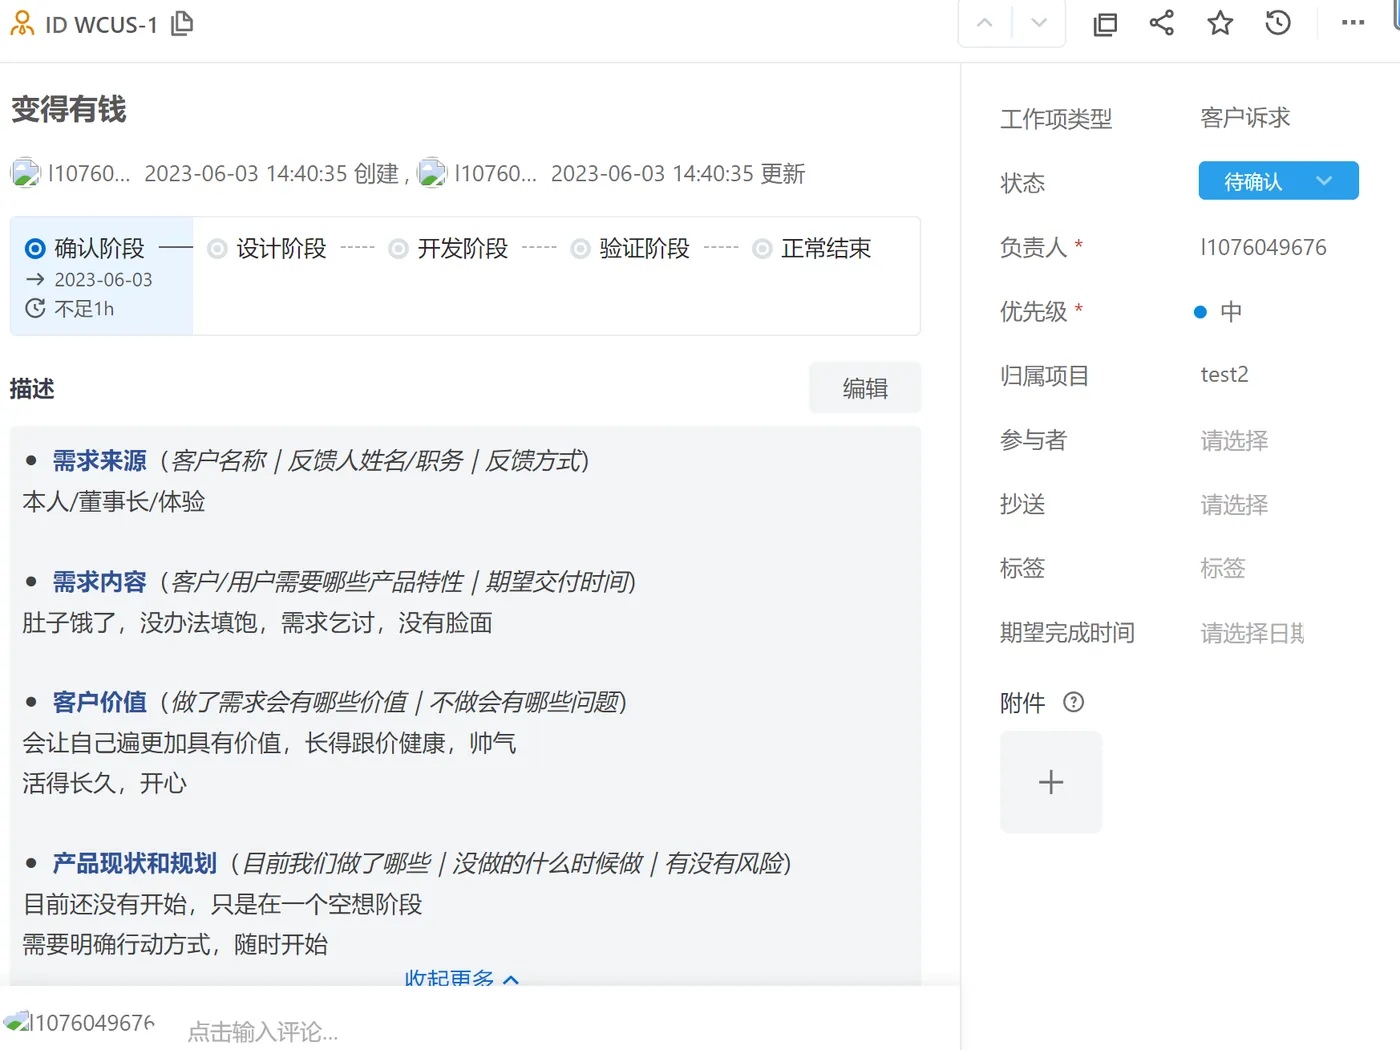Open the more options ellipsis menu
Image resolution: width=1400 pixels, height=1050 pixels.
(1353, 23)
